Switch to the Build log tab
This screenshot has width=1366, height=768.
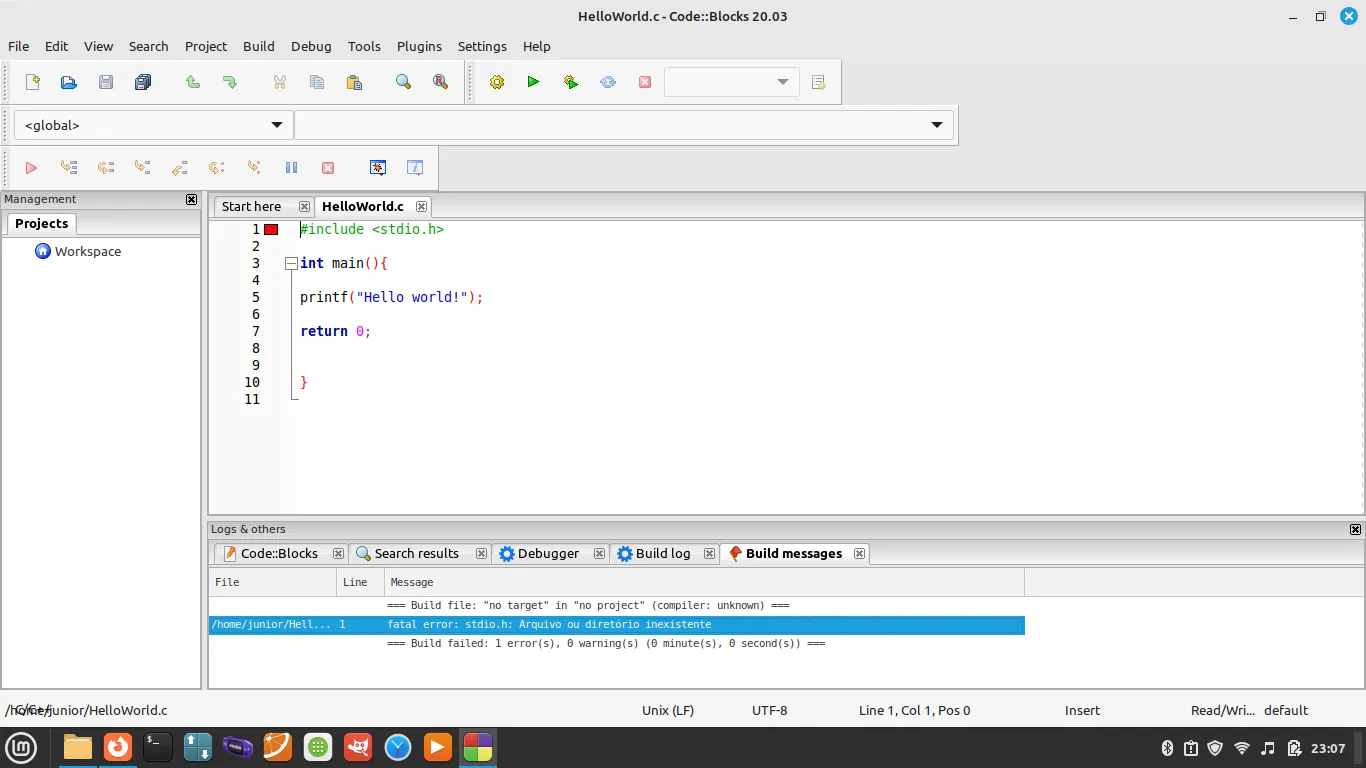pyautogui.click(x=662, y=553)
